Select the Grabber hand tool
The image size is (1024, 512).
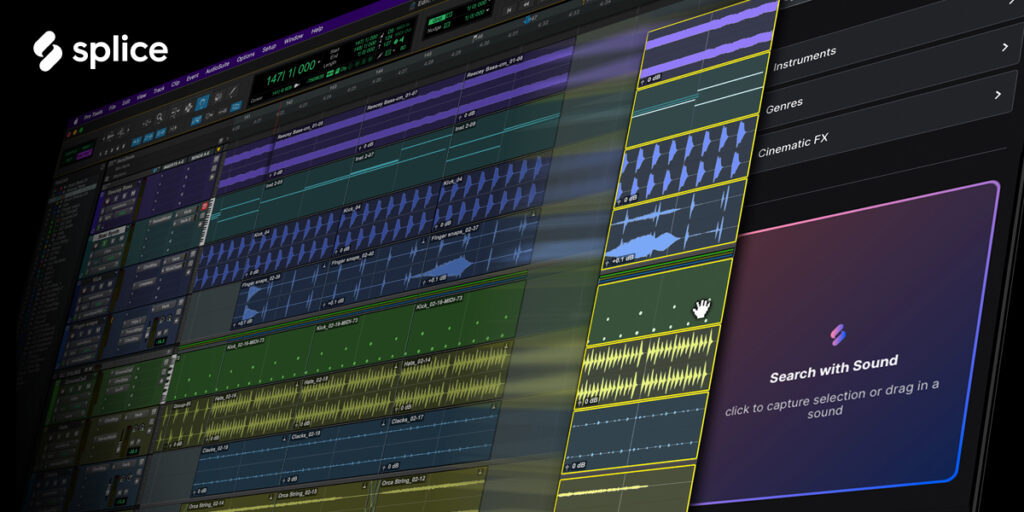(x=217, y=98)
